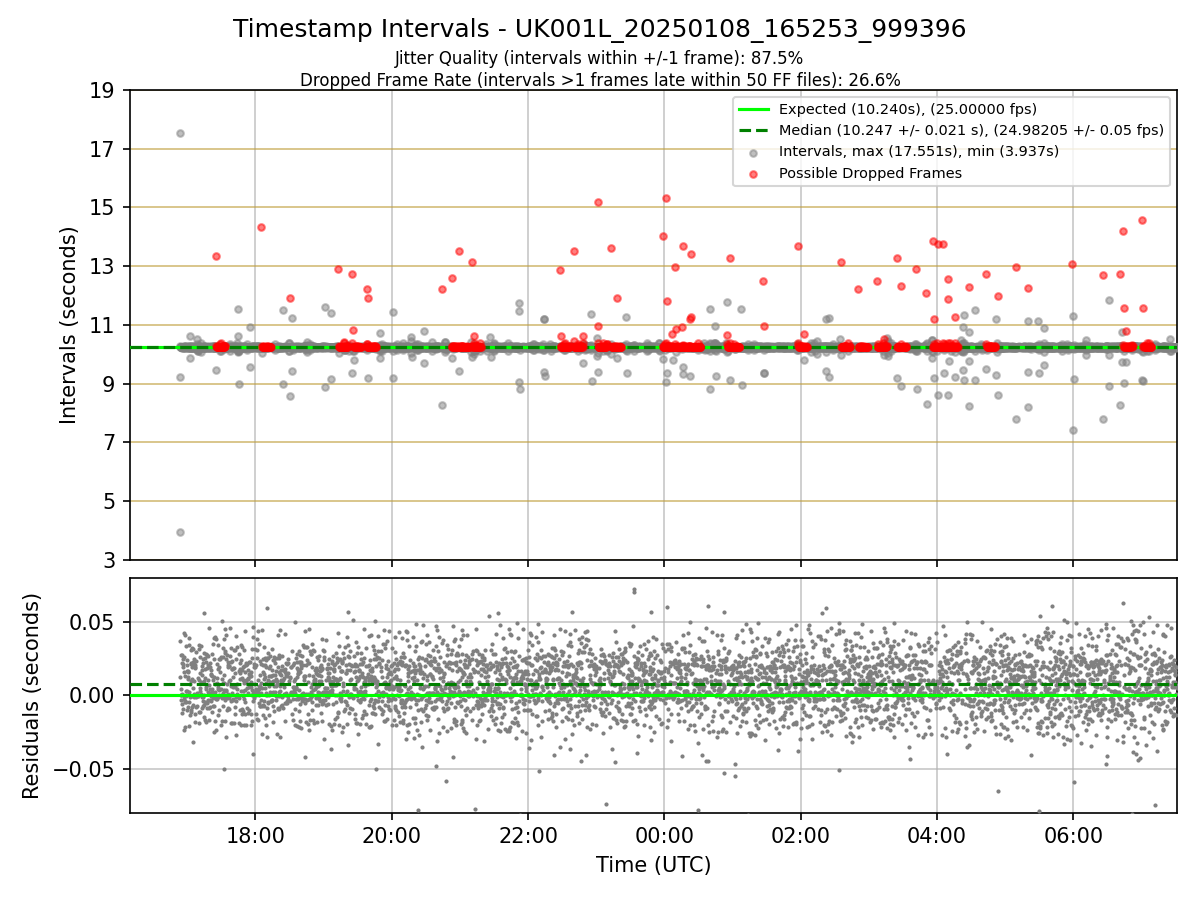Select 'Possible Dropped Frames' legend entry
The height and width of the screenshot is (900, 1200).
coord(870,173)
